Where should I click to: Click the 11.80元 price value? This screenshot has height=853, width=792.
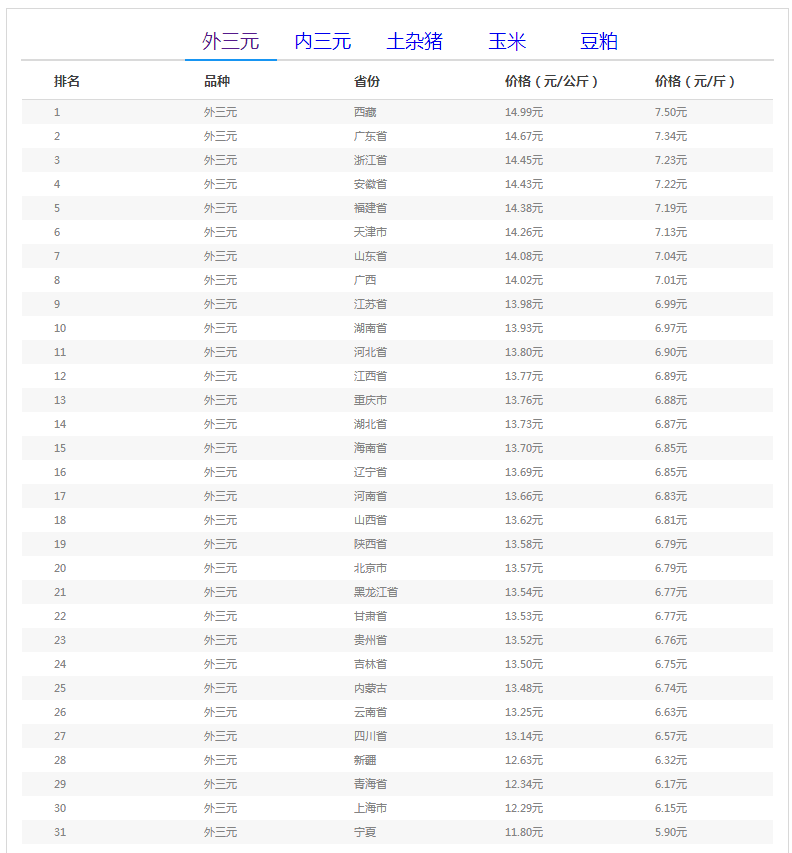point(524,832)
